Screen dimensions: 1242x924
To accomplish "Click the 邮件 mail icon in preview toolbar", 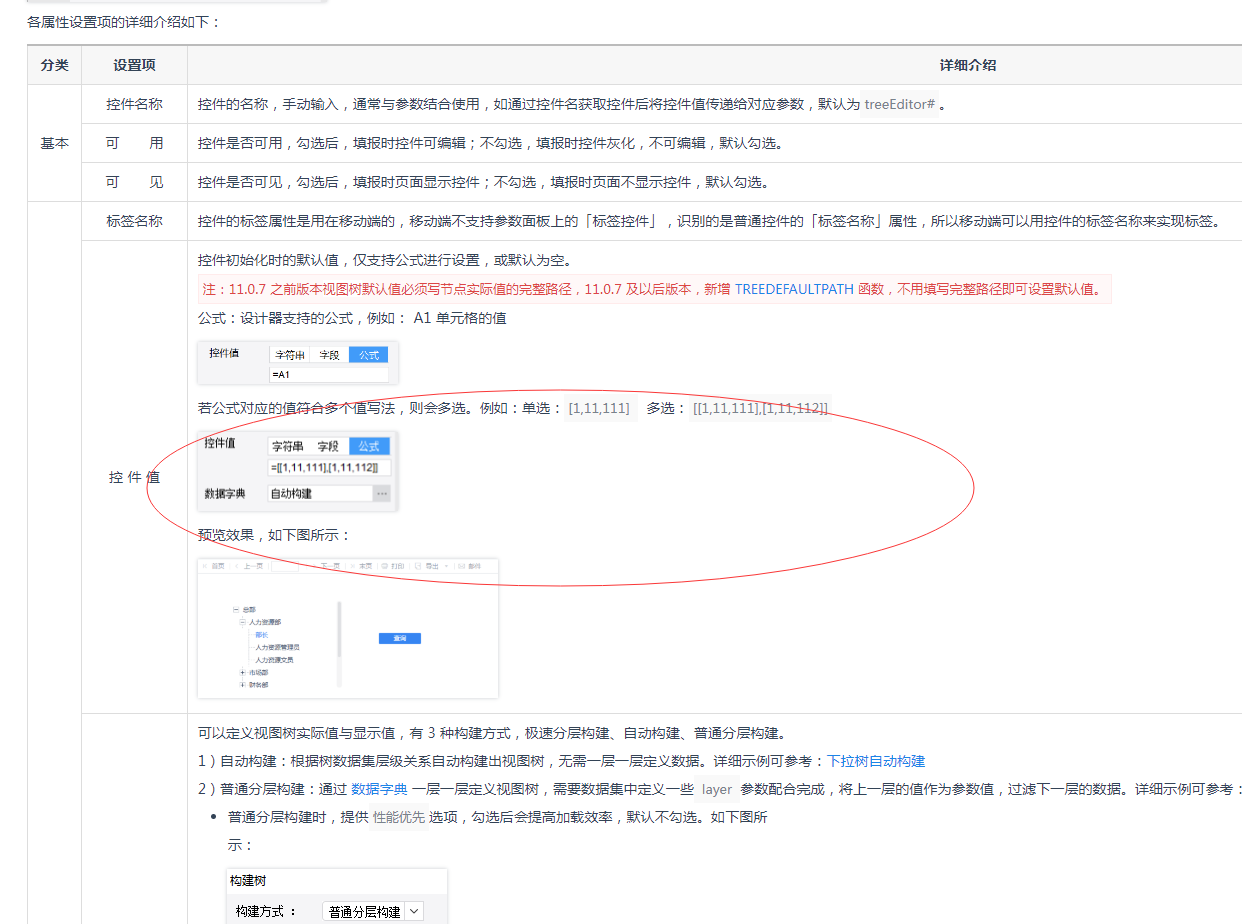I will [x=468, y=566].
